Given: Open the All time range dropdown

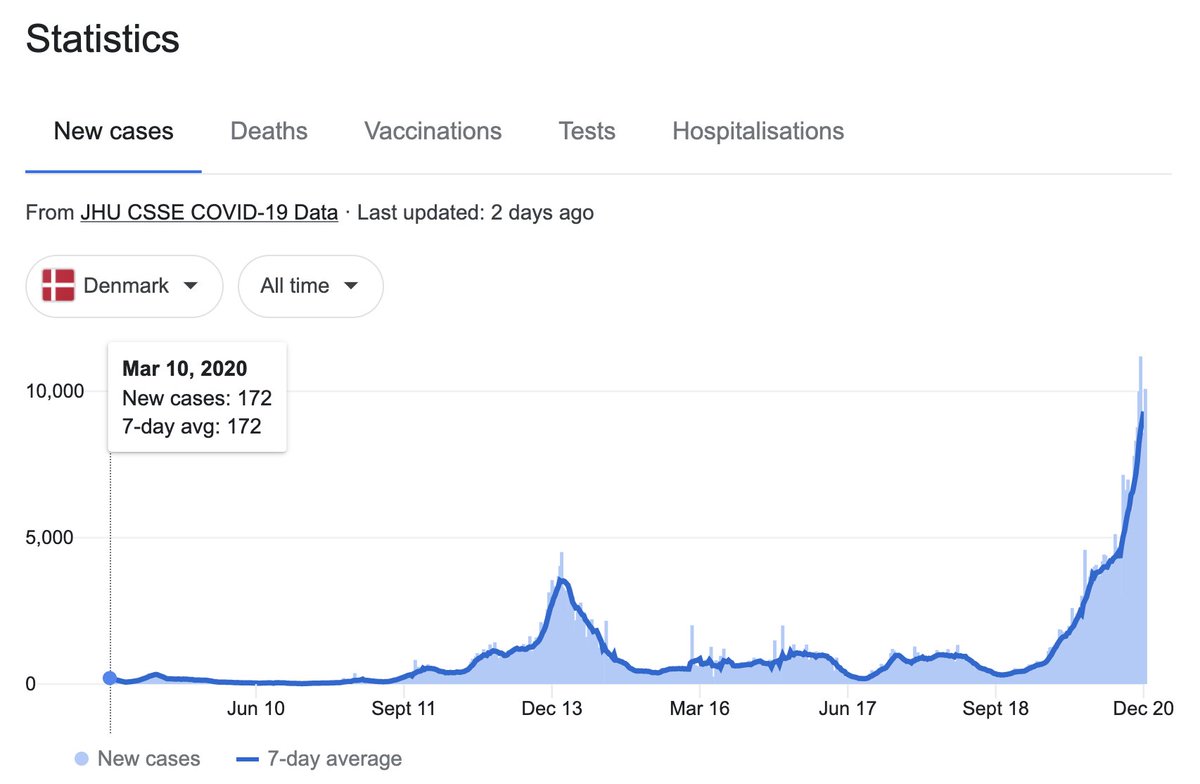Looking at the screenshot, I should (311, 286).
